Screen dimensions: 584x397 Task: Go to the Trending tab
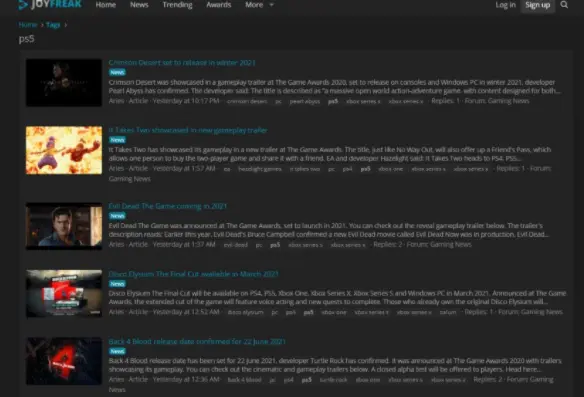coord(177,5)
